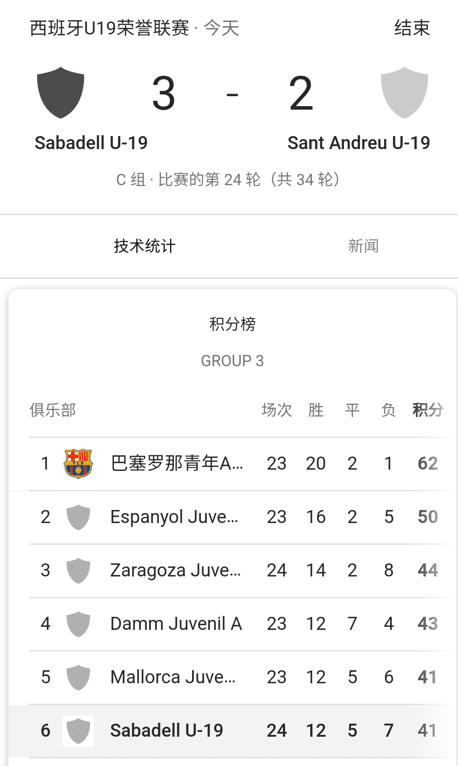Click the Damm Juvenil A shield icon
The height and width of the screenshot is (766, 458).
coord(78,623)
